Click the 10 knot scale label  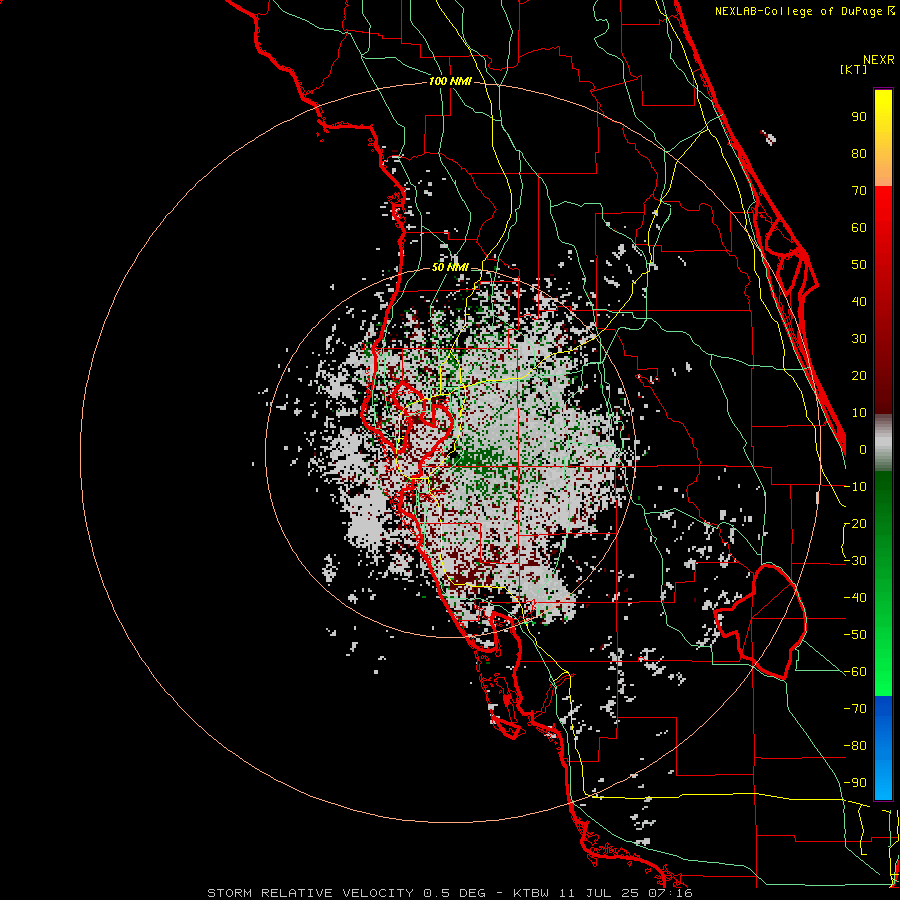click(859, 413)
